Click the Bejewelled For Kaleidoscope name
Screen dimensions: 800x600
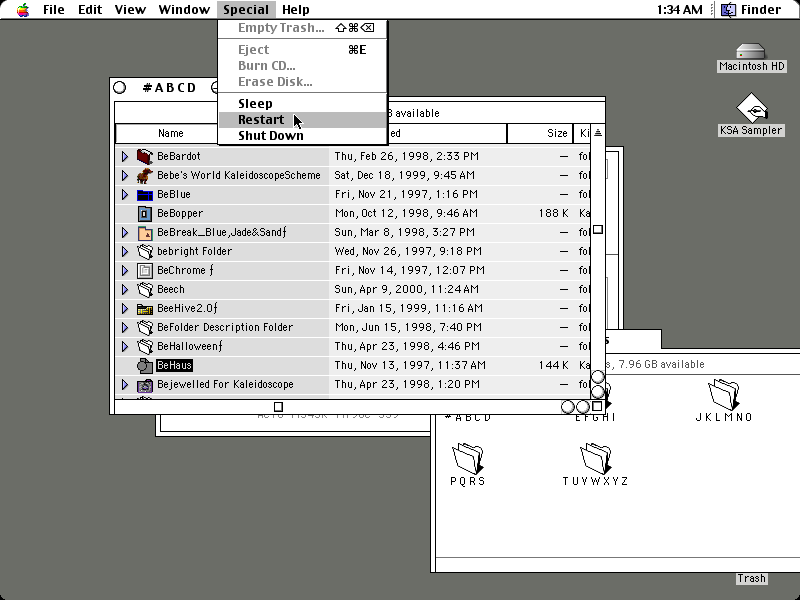click(225, 384)
